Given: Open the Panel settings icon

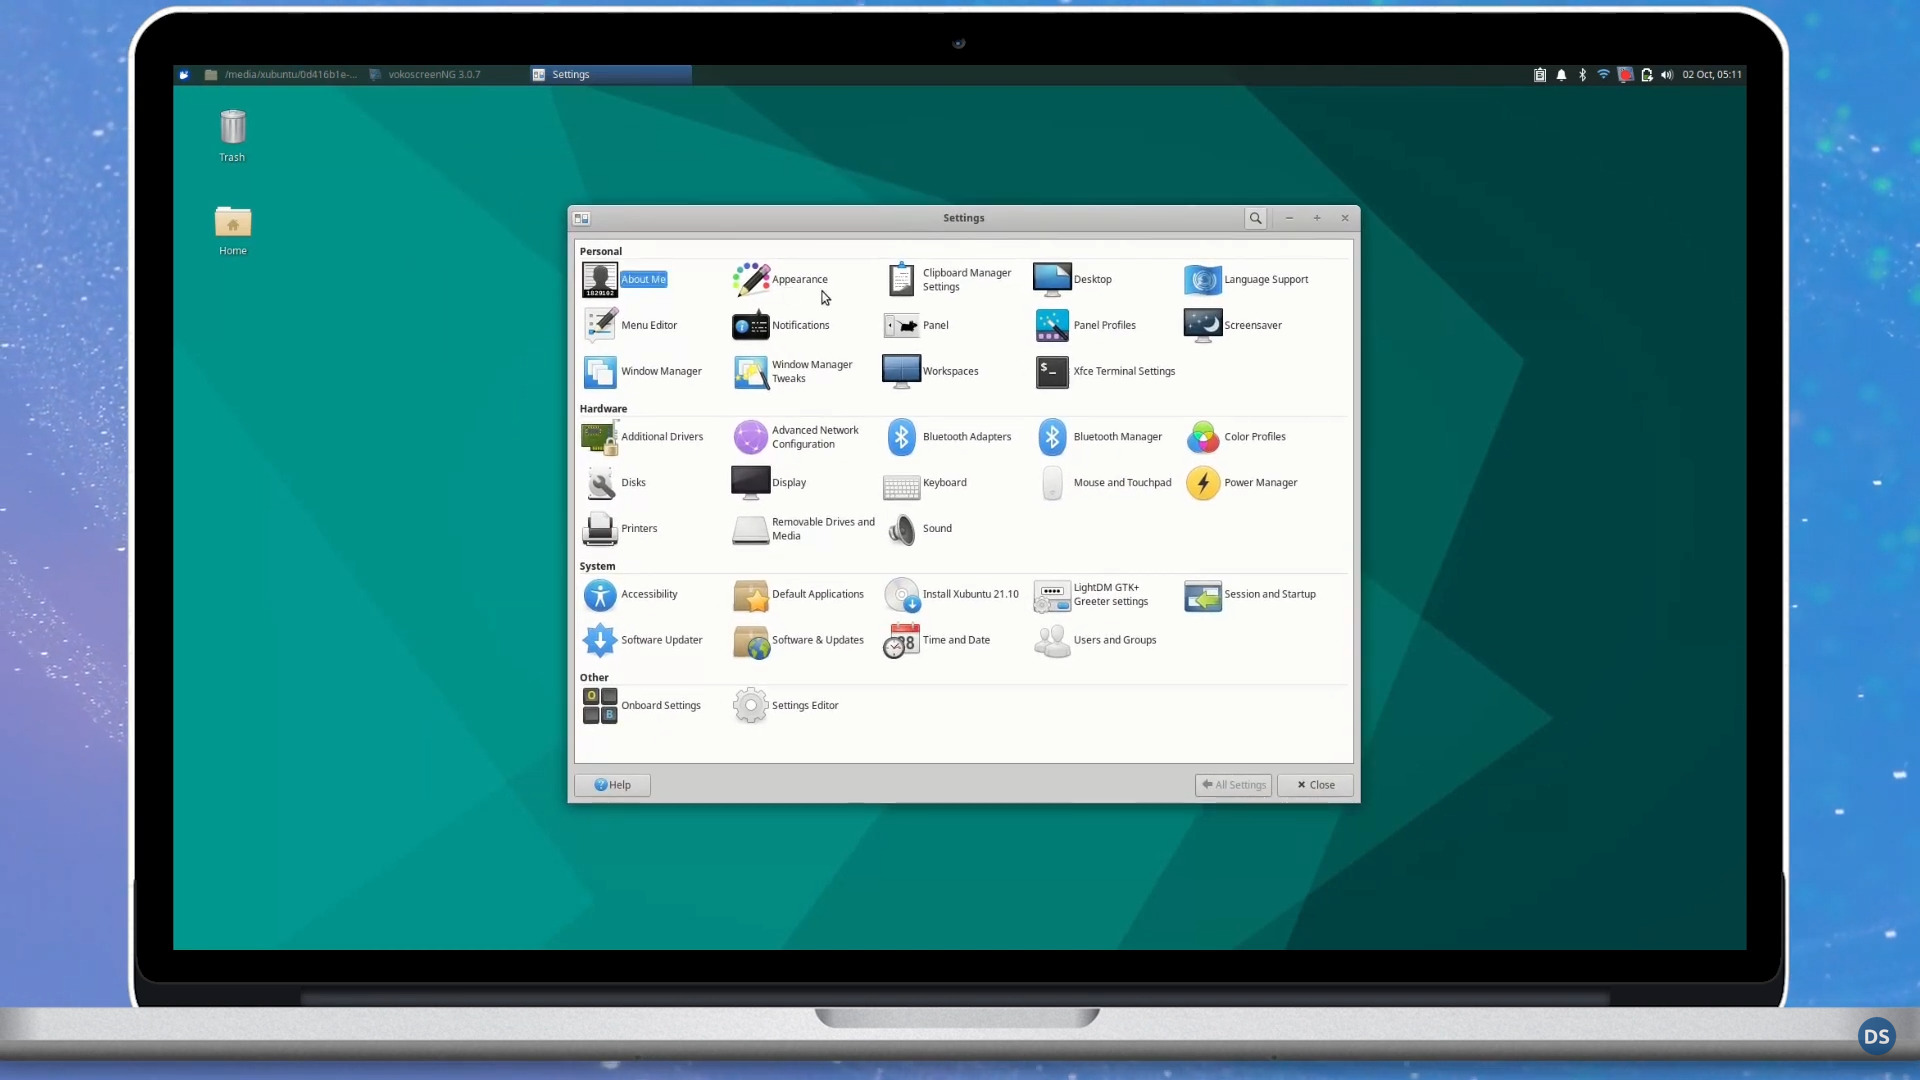Looking at the screenshot, I should tap(902, 325).
